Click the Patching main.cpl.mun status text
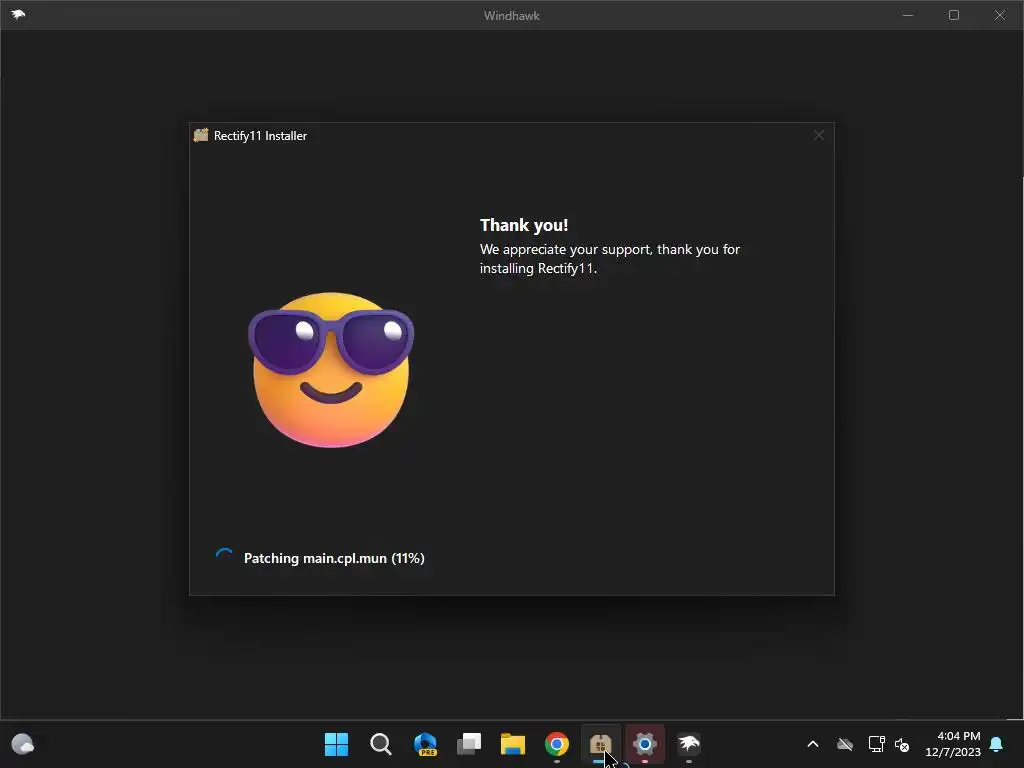This screenshot has height=768, width=1024. click(334, 558)
